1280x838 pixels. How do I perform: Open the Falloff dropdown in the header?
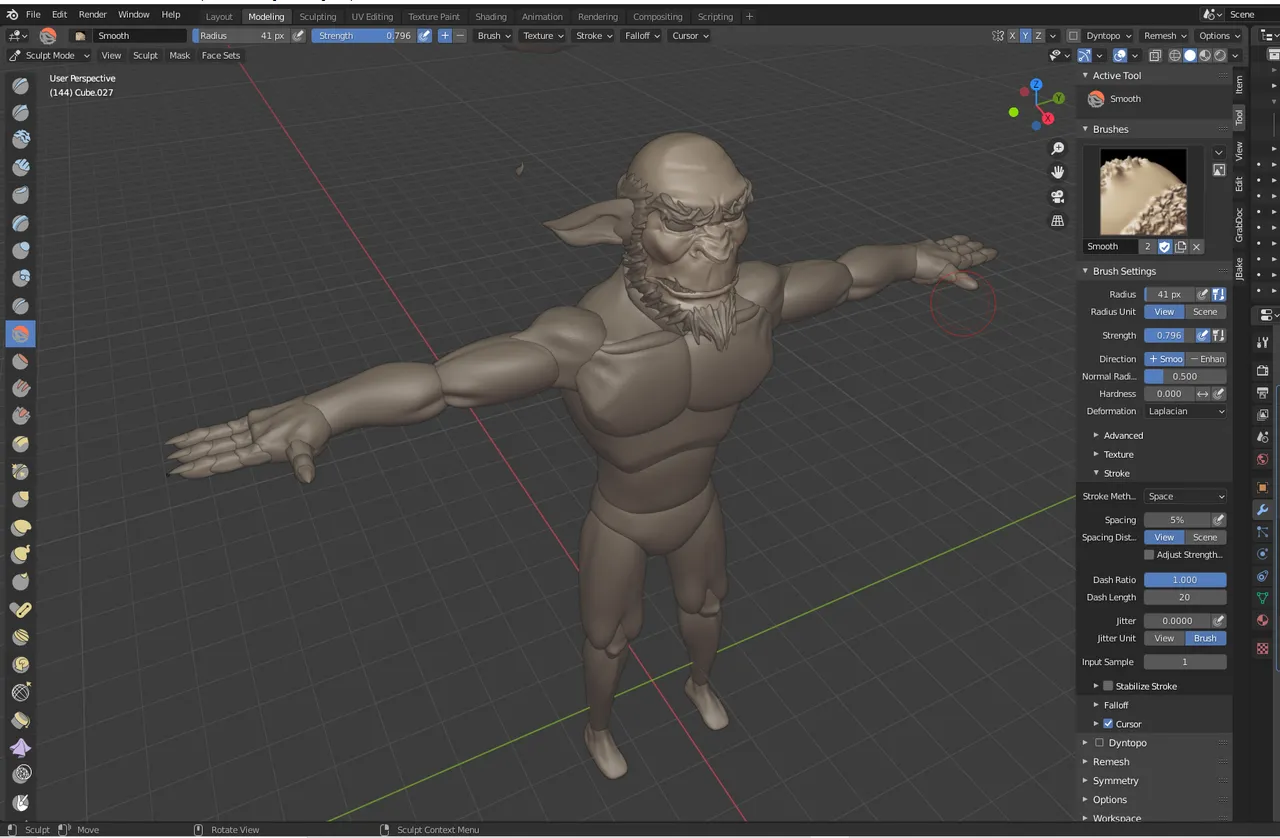641,35
